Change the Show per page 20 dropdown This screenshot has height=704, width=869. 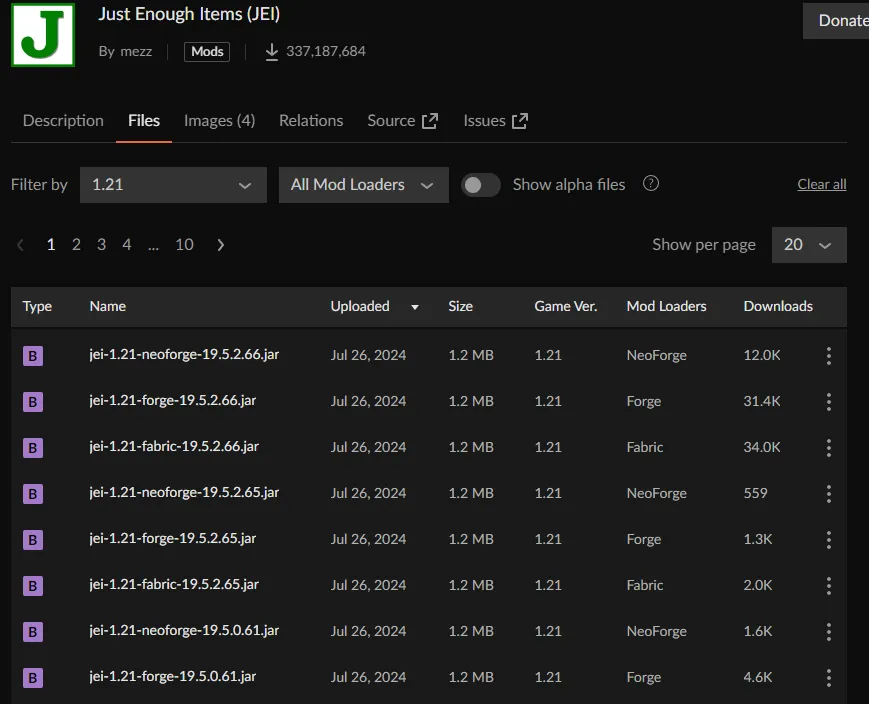click(x=808, y=245)
